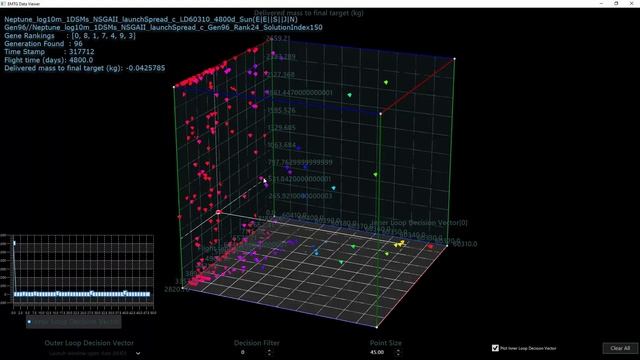Viewport: 640px width, 360px height.
Task: Decrease the Decision Filter value with down arrow
Action: (269, 354)
